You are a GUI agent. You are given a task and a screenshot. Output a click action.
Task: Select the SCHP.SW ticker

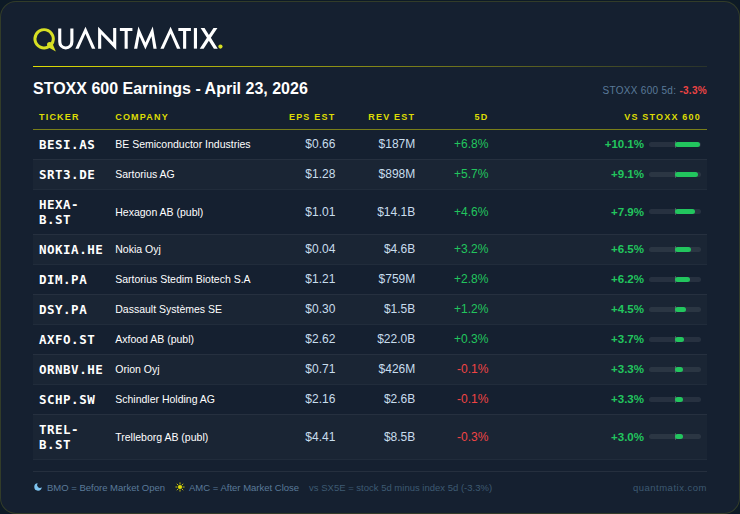(67, 399)
